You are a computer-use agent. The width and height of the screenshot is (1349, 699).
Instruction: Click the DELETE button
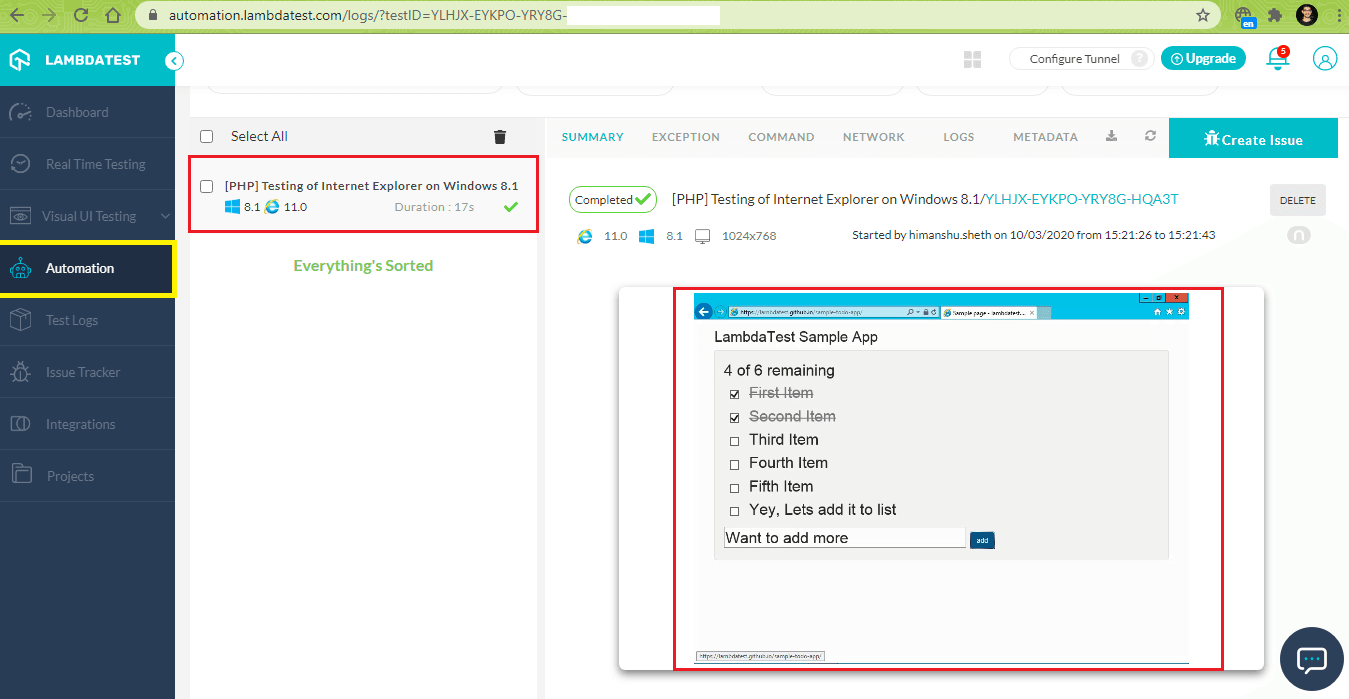pyautogui.click(x=1298, y=200)
